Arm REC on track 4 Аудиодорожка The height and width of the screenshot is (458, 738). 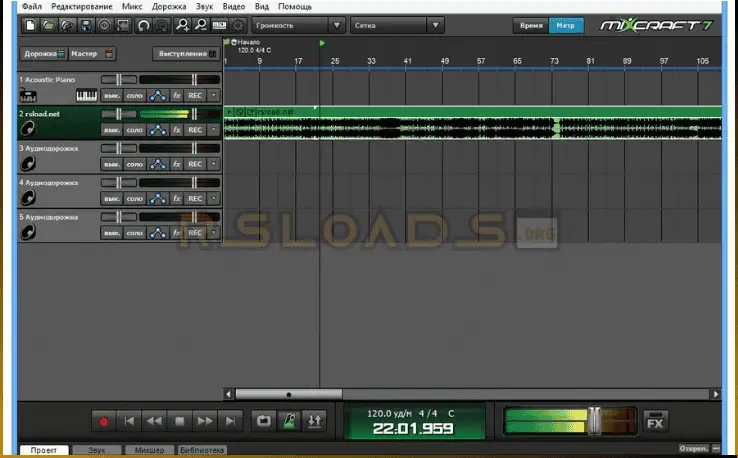tap(195, 198)
